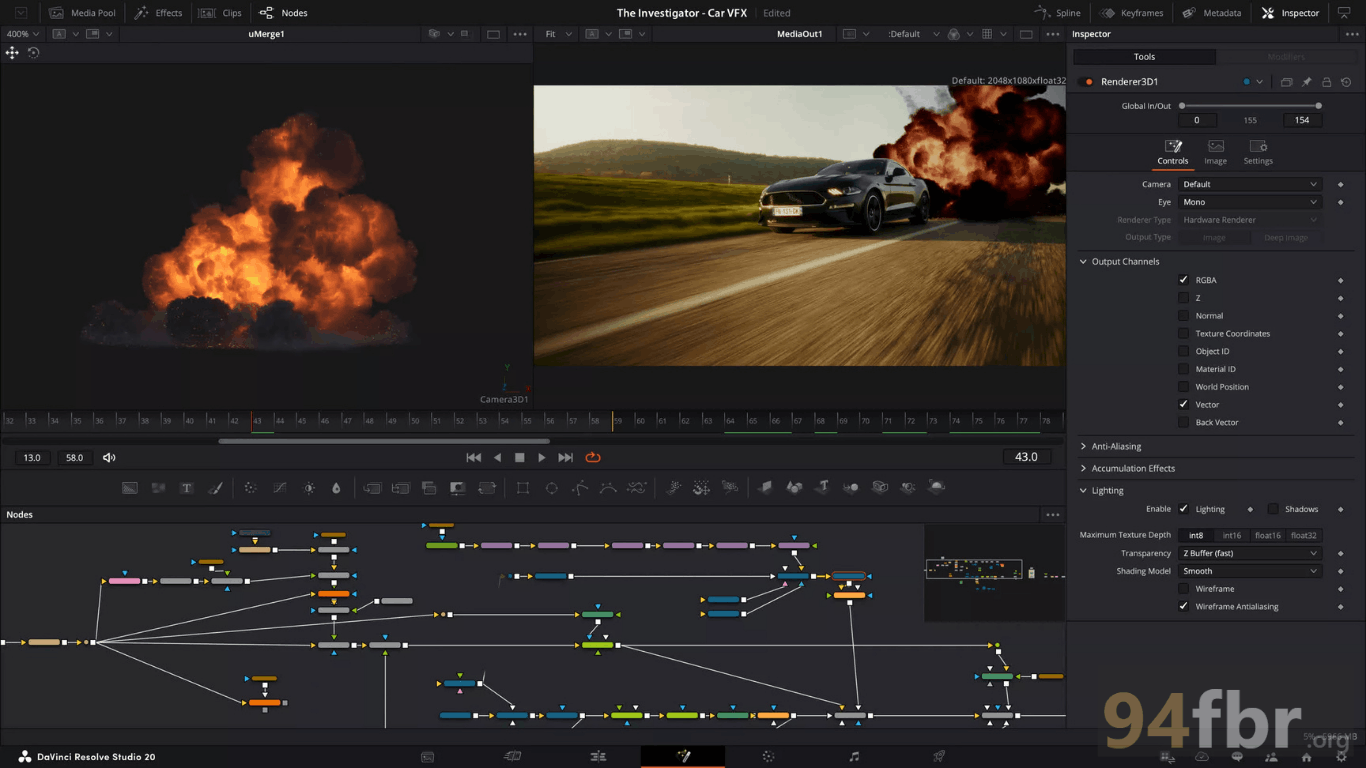Toggle Wireframe Antialiasing checkbox

click(1184, 606)
